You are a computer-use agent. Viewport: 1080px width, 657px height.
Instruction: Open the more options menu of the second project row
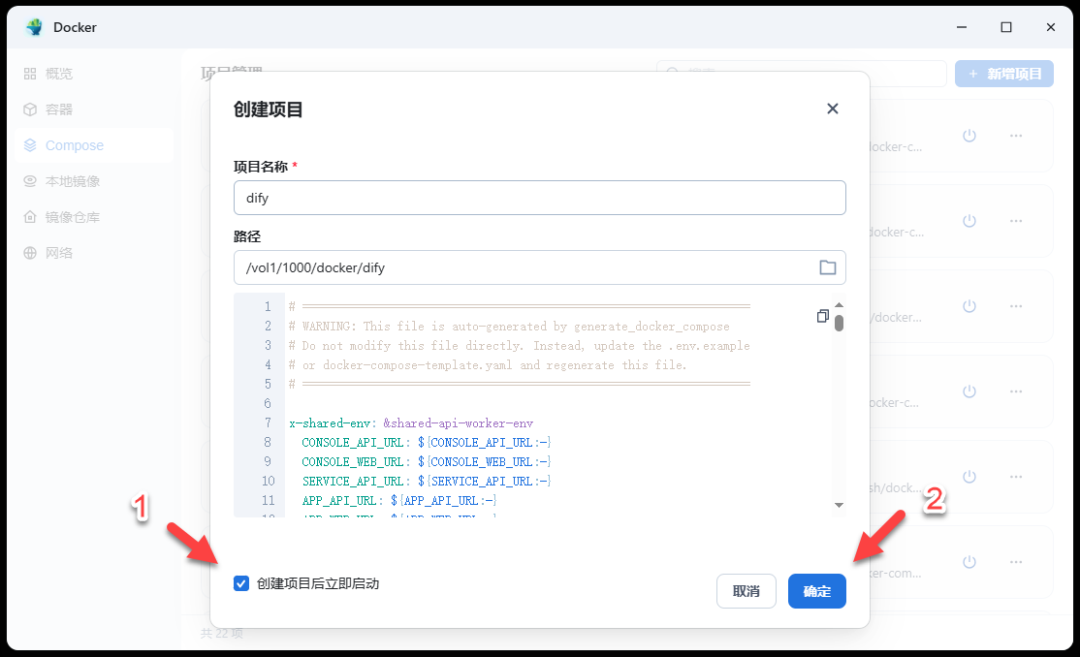(1016, 221)
